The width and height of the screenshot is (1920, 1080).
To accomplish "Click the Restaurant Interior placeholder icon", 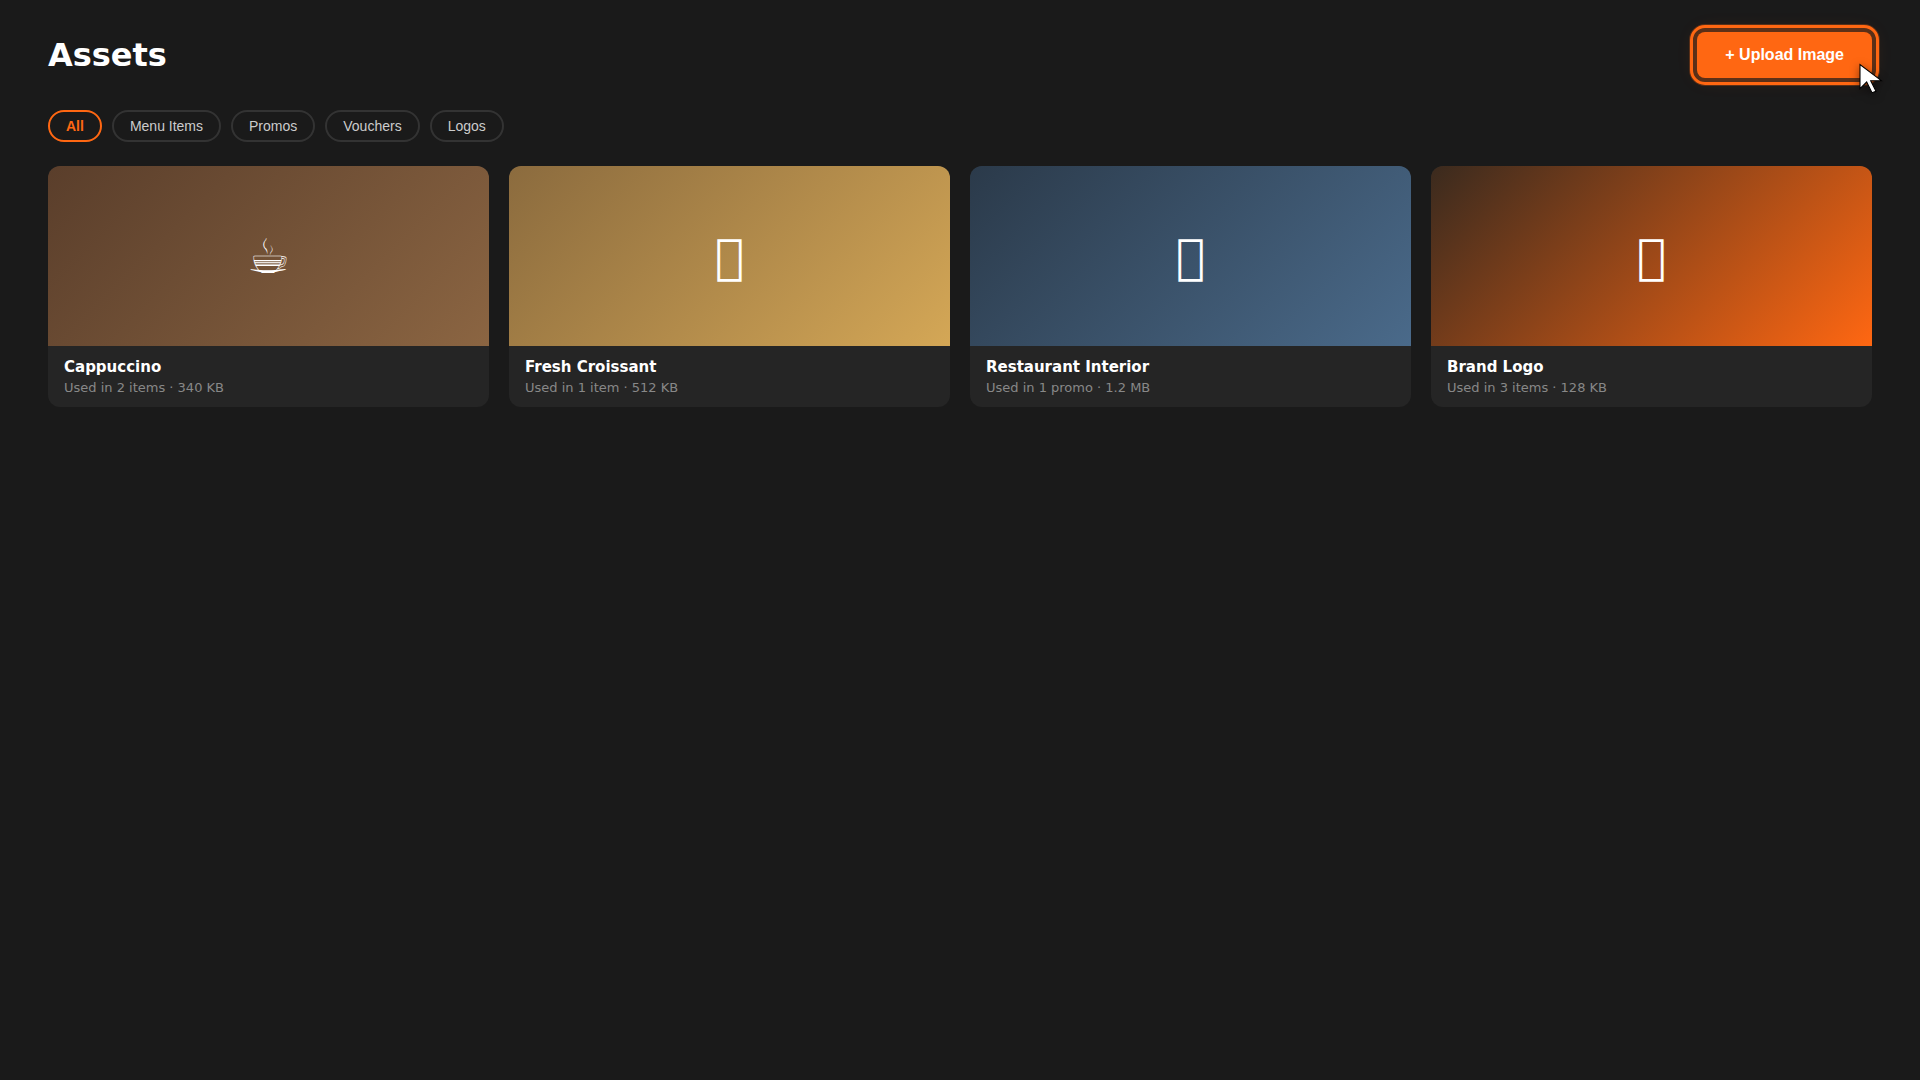I will tap(1190, 260).
